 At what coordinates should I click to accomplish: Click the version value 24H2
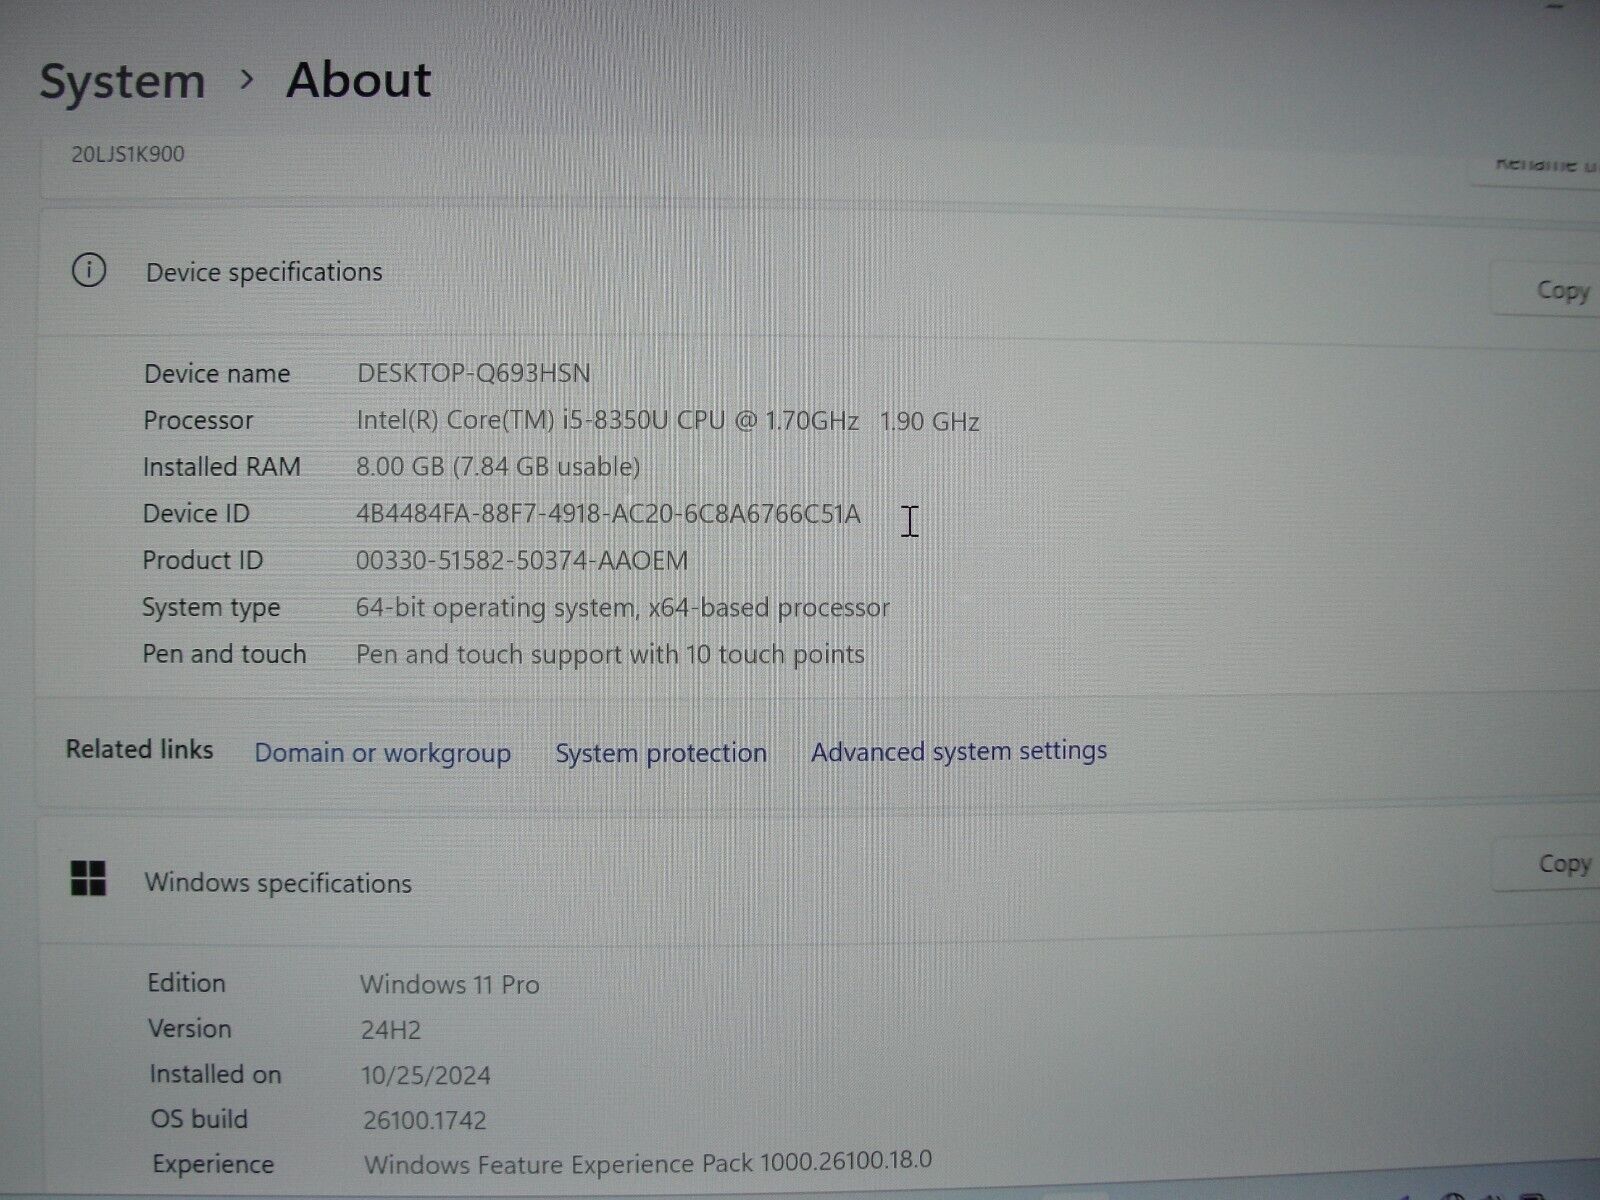click(x=391, y=1030)
